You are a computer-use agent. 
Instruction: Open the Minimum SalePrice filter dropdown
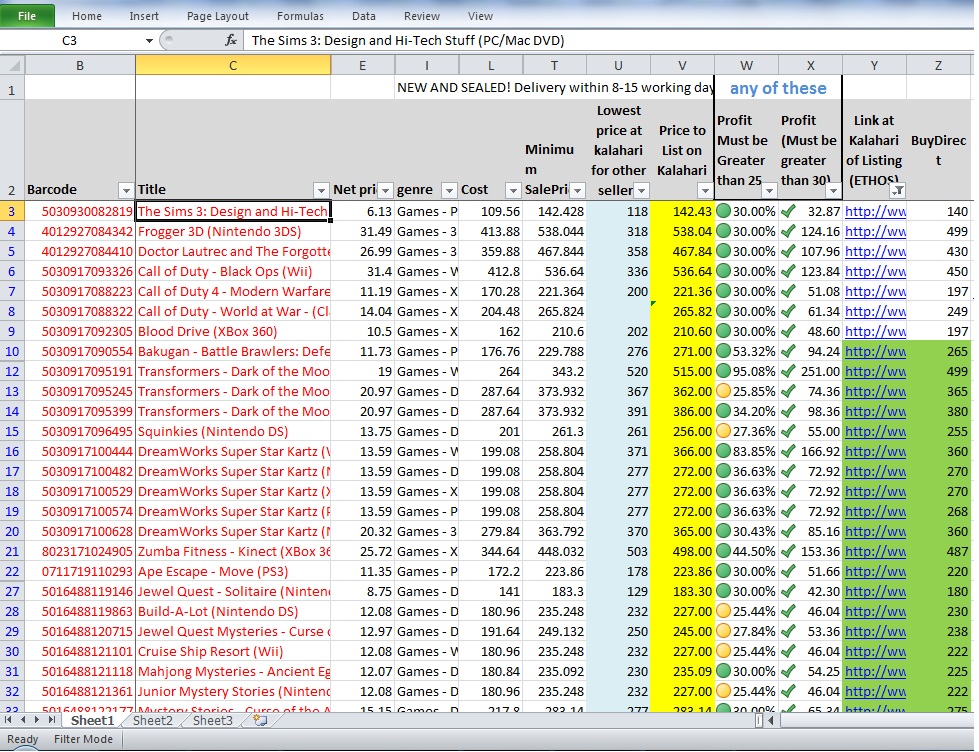point(578,190)
